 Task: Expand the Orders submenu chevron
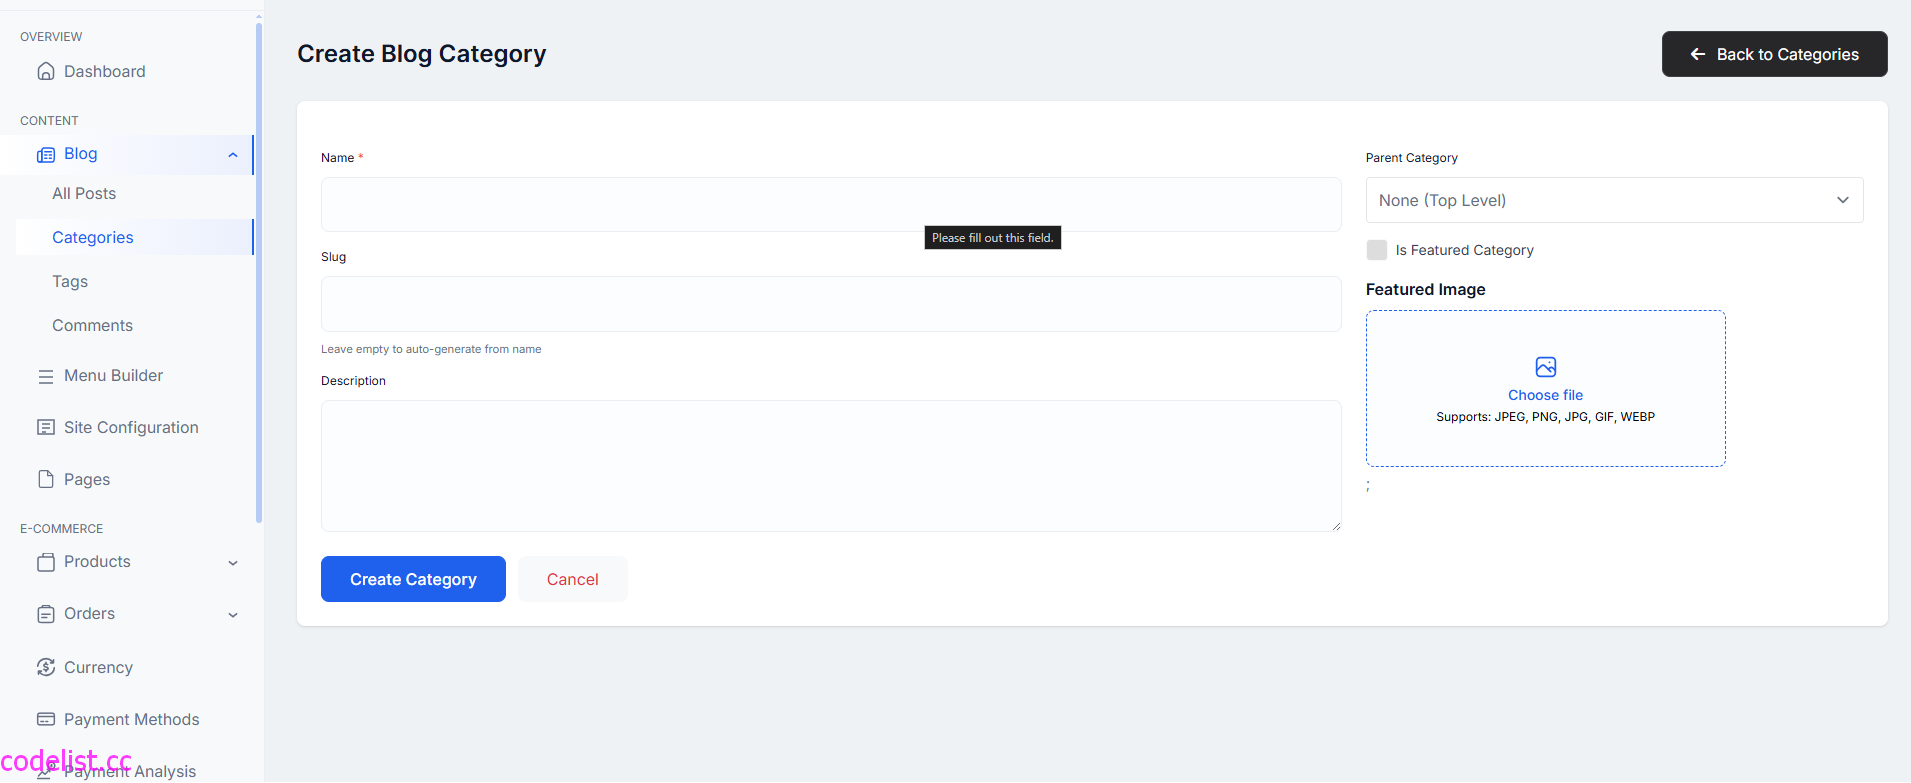233,615
